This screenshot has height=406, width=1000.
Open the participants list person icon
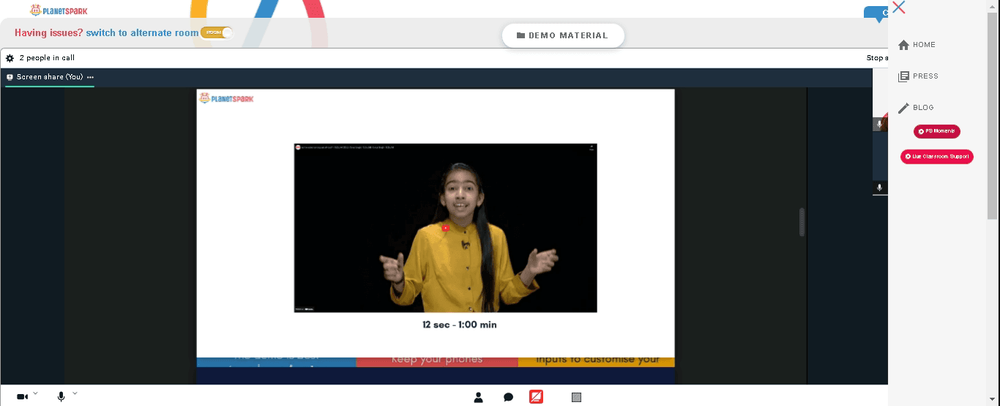[x=478, y=397]
